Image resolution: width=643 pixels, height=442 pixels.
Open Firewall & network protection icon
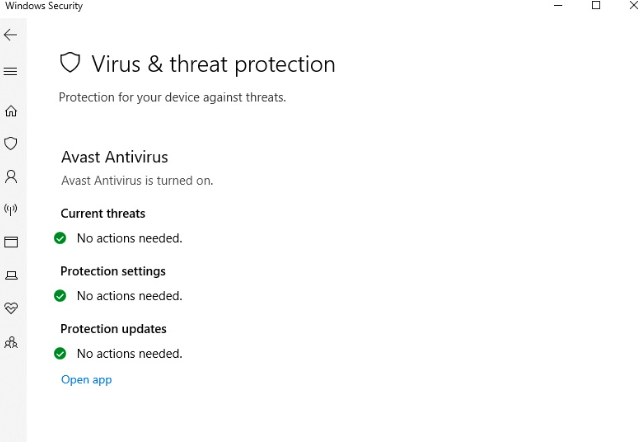(x=11, y=210)
